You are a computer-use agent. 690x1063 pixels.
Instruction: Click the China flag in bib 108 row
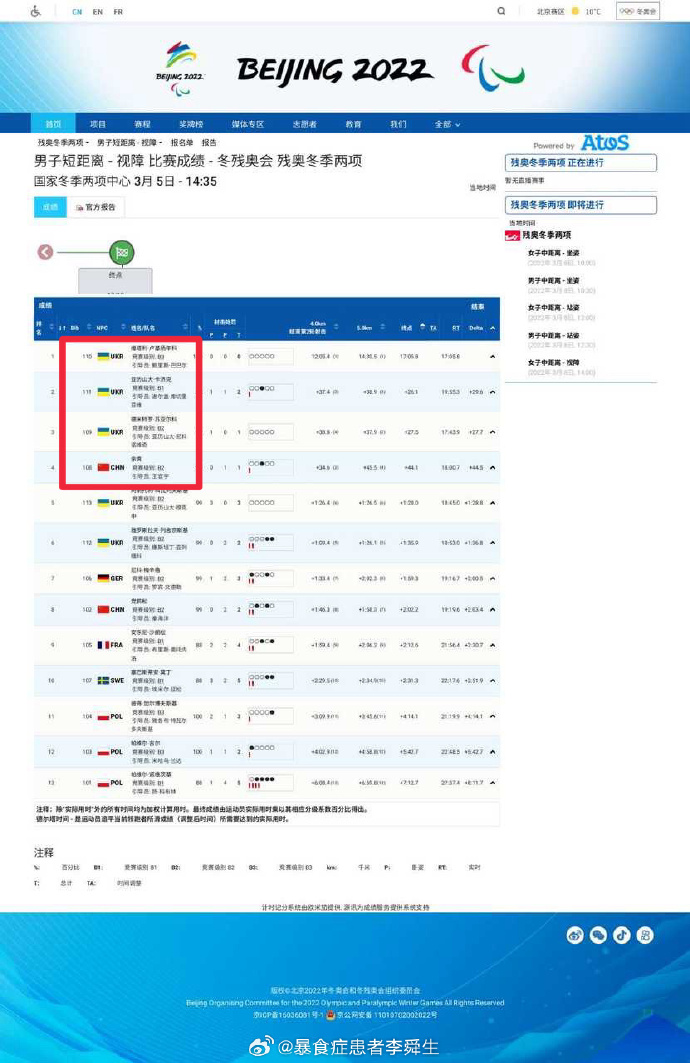pyautogui.click(x=103, y=468)
